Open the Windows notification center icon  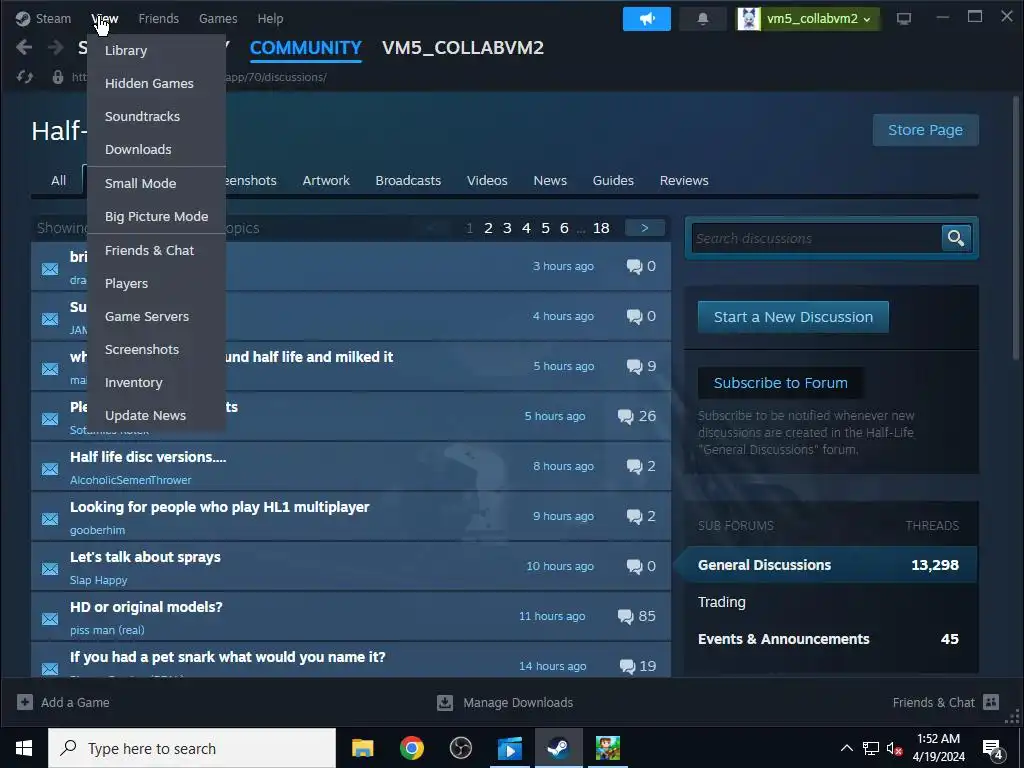coord(993,749)
